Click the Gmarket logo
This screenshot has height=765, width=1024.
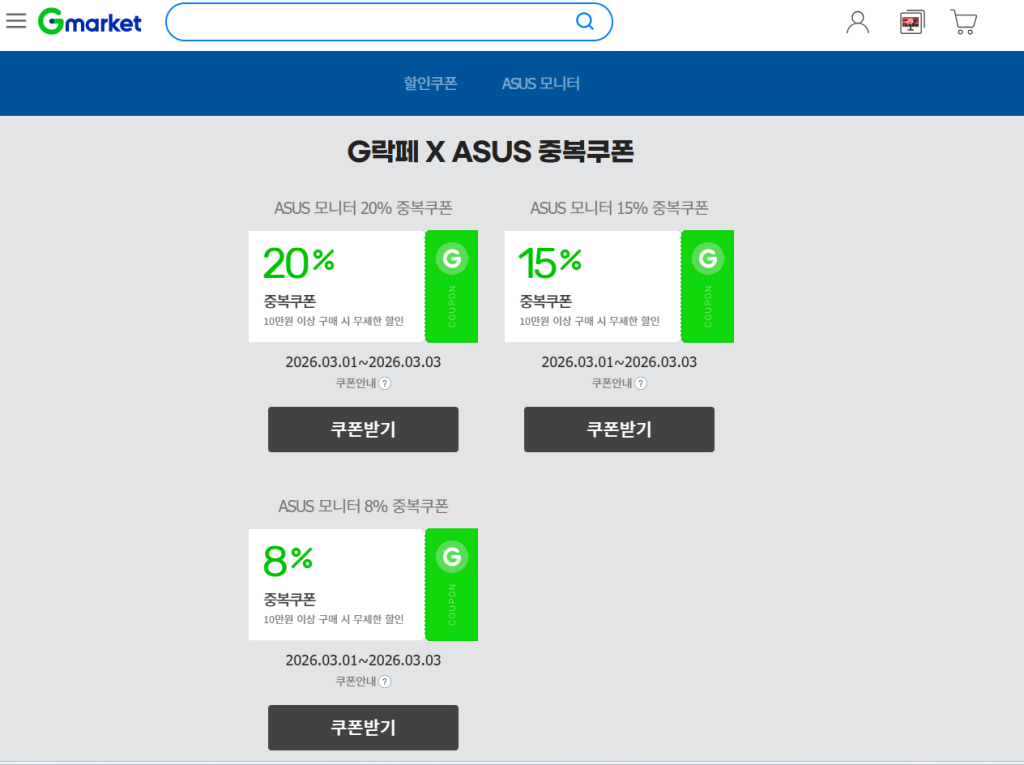[x=90, y=21]
